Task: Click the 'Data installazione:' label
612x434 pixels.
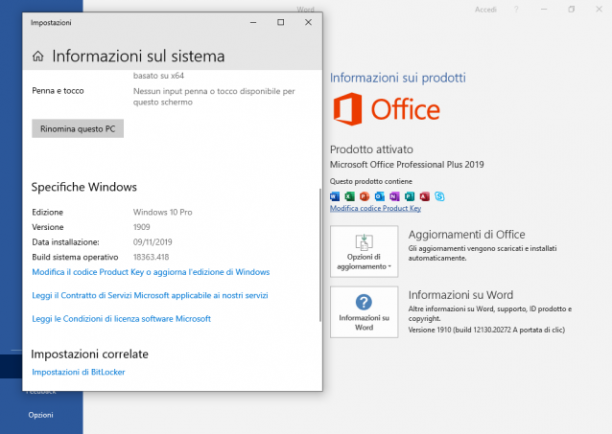Action: [66, 242]
